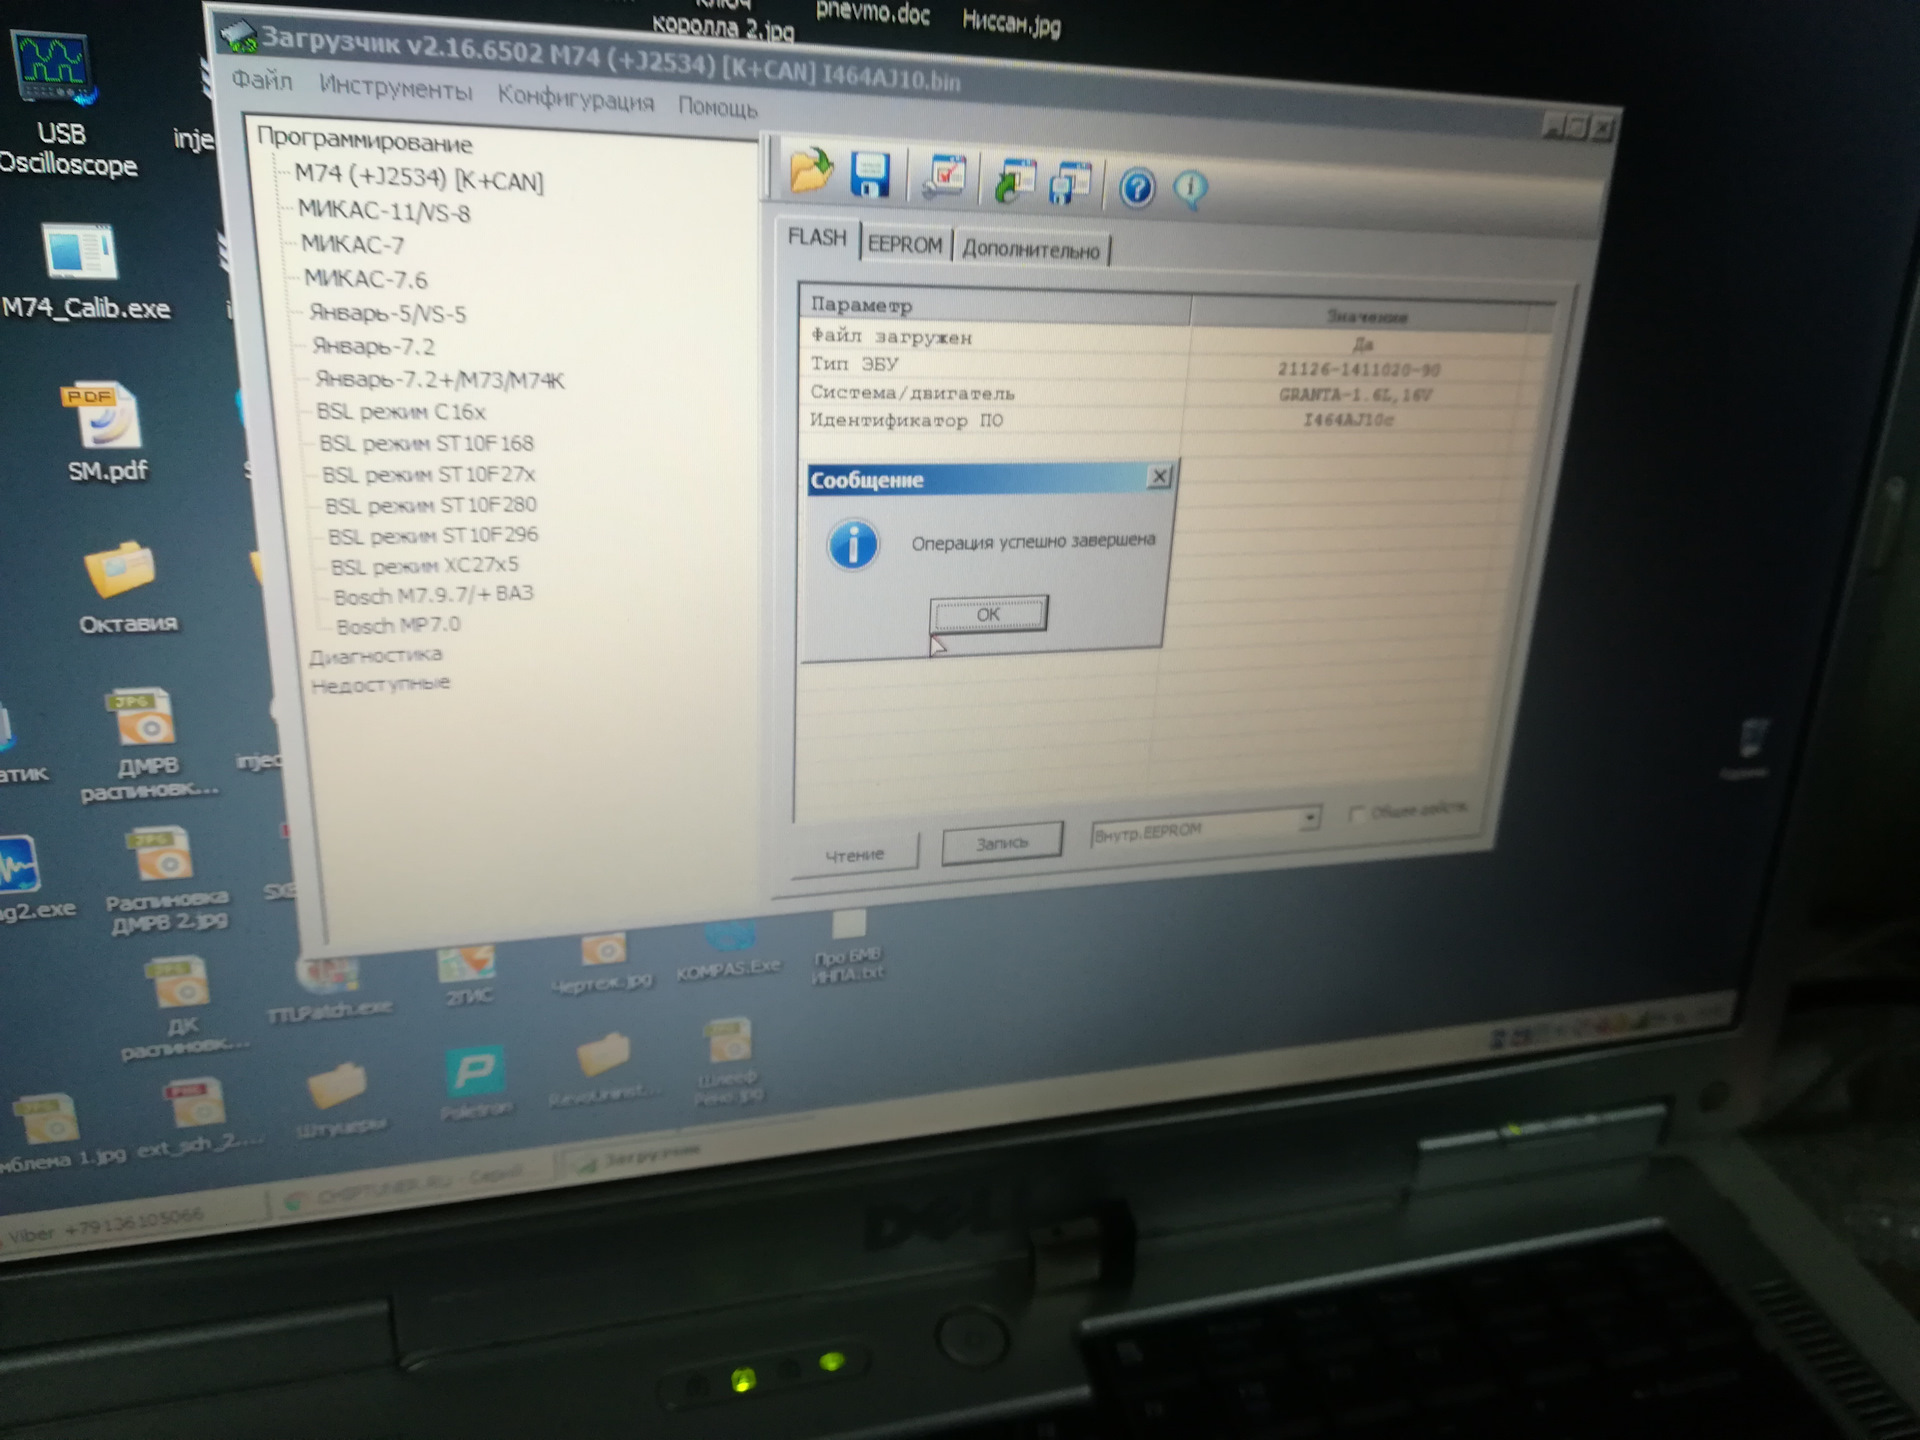
Task: Open the Конфигурация menu
Action: 575,98
